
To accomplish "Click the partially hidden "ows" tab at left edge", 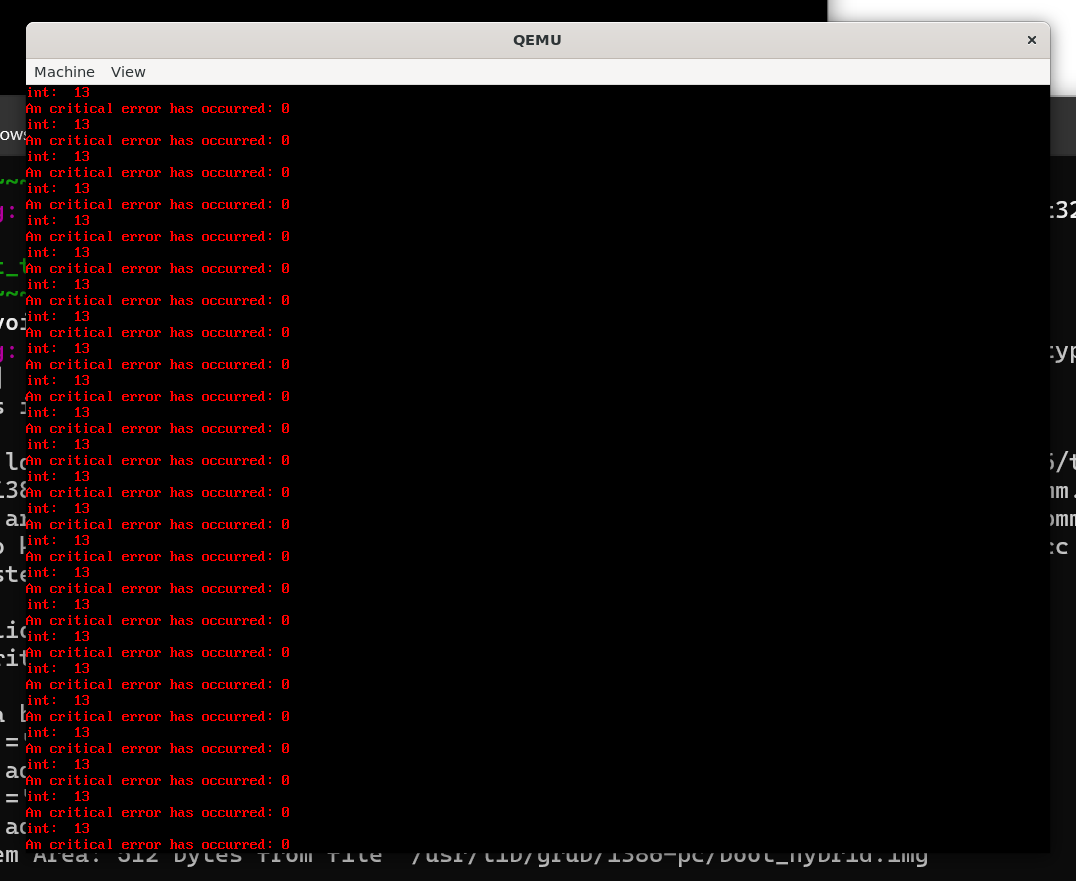I will (12, 134).
